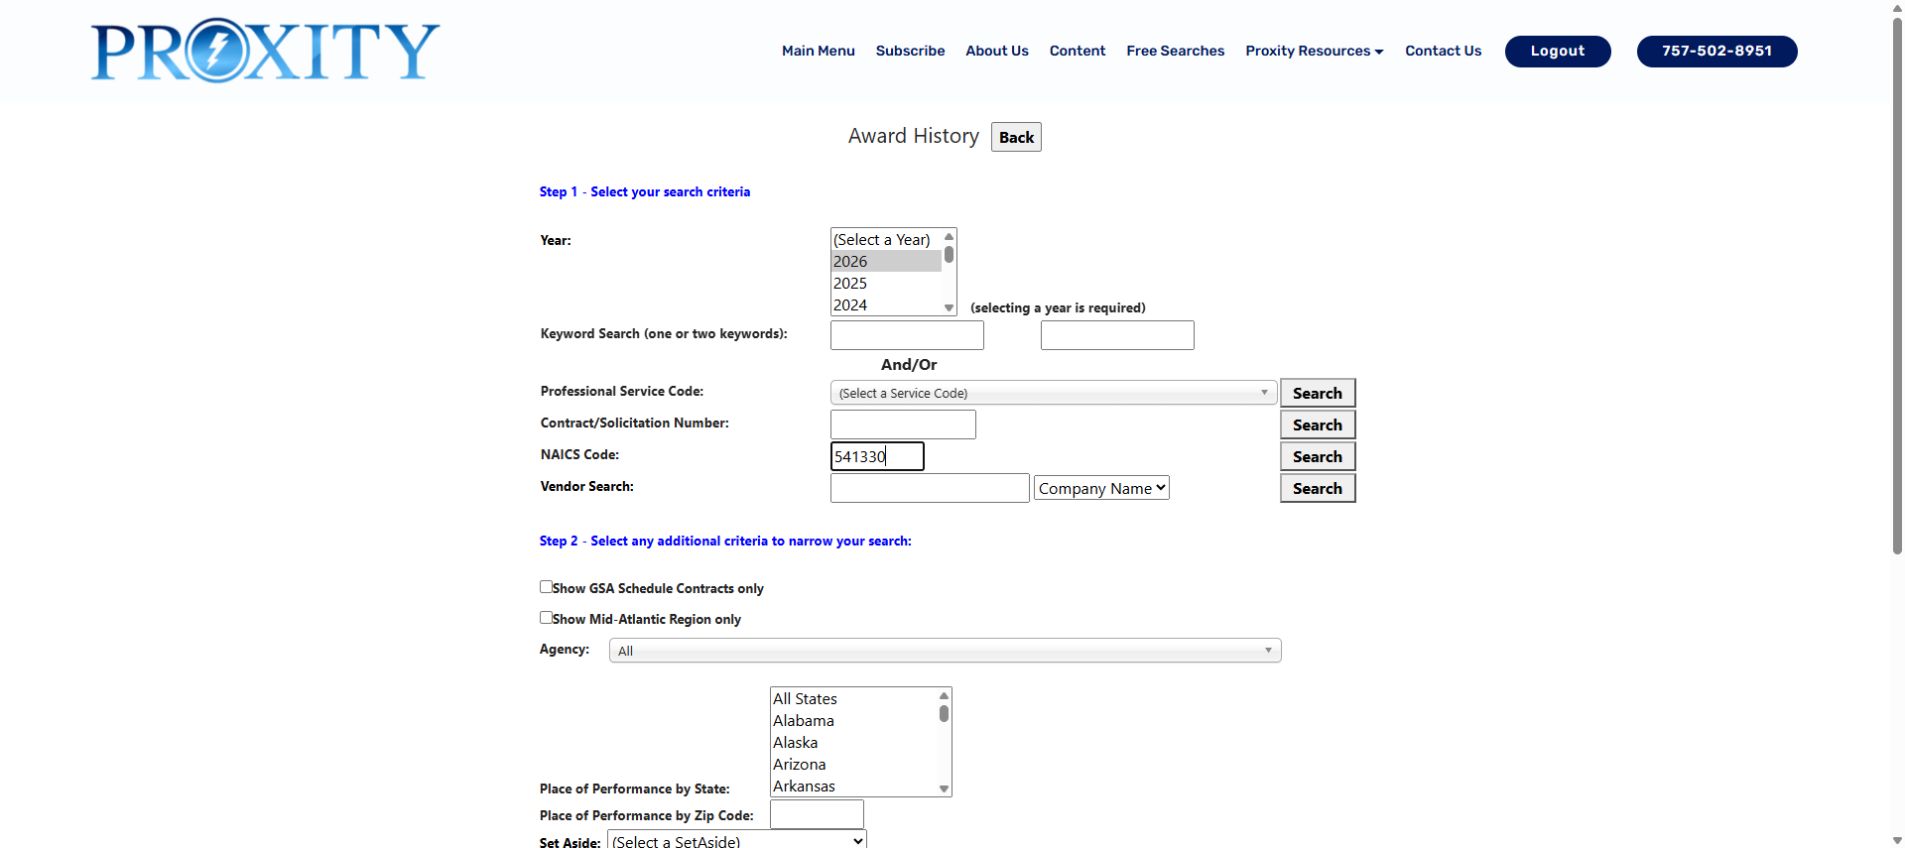
Task: Click the state list scroll-up arrow
Action: click(944, 696)
